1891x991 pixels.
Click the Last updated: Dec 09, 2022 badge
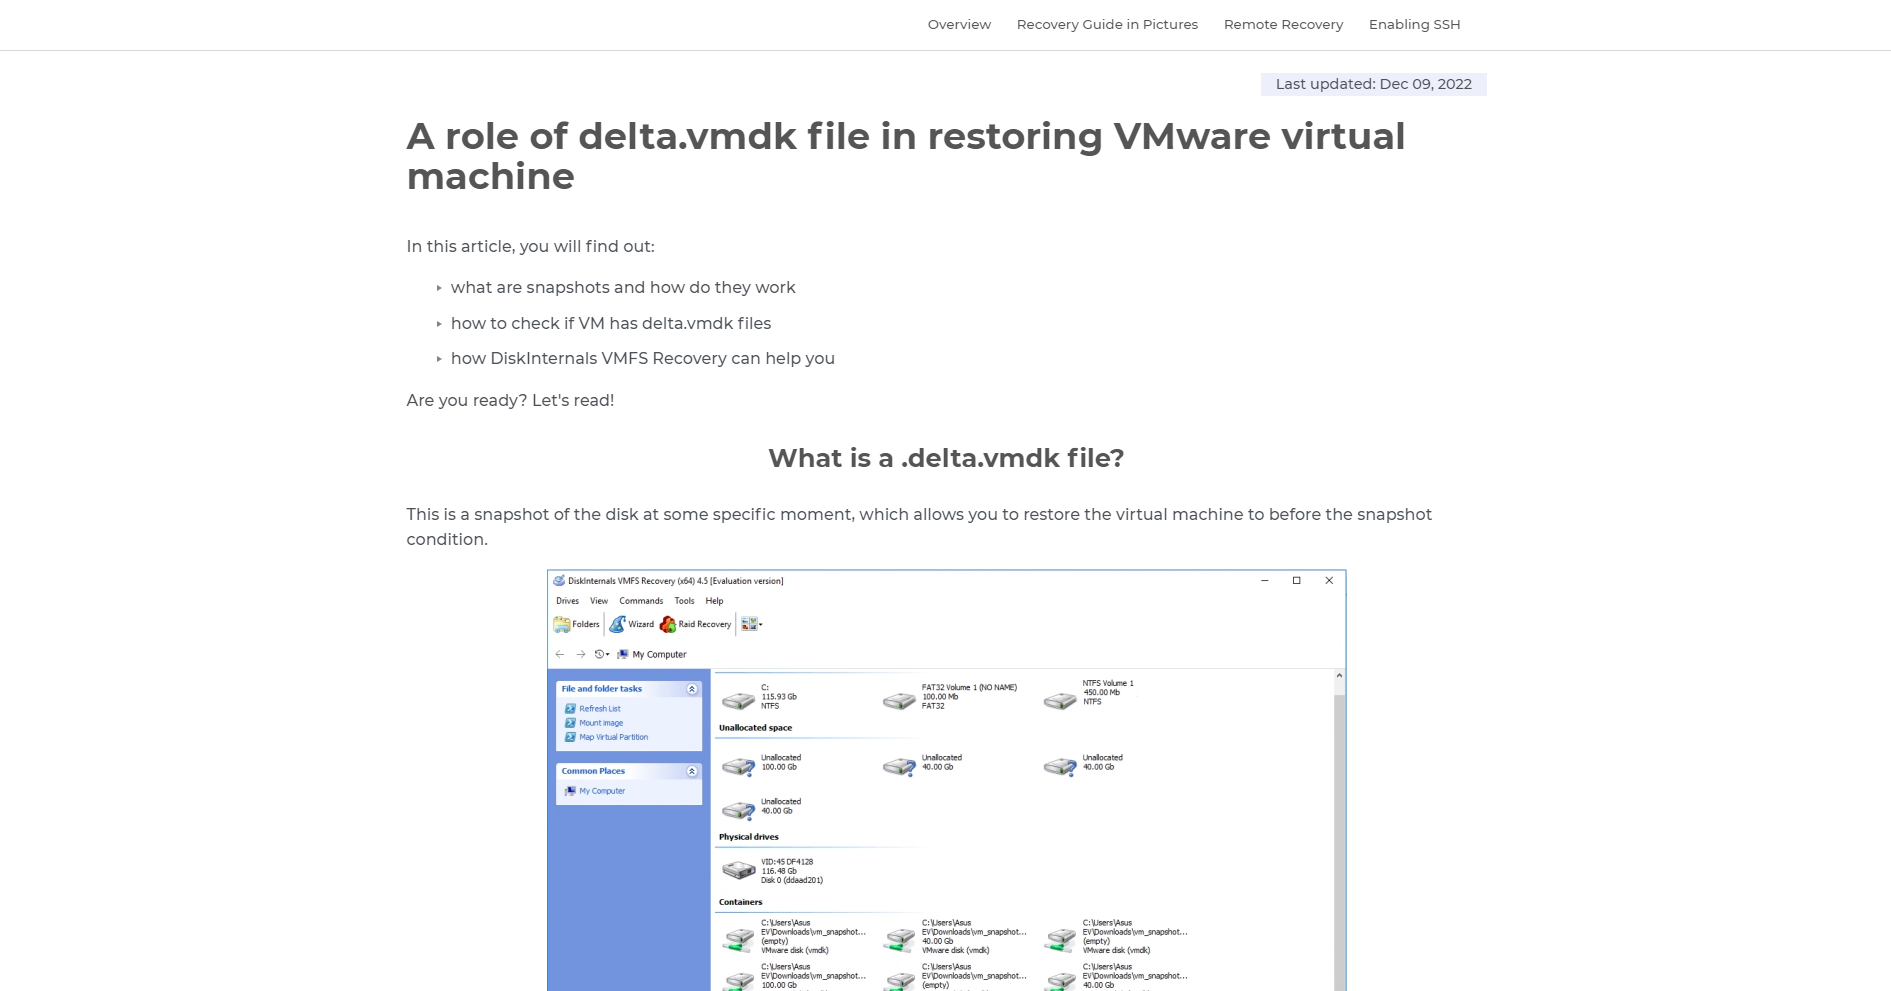point(1373,84)
